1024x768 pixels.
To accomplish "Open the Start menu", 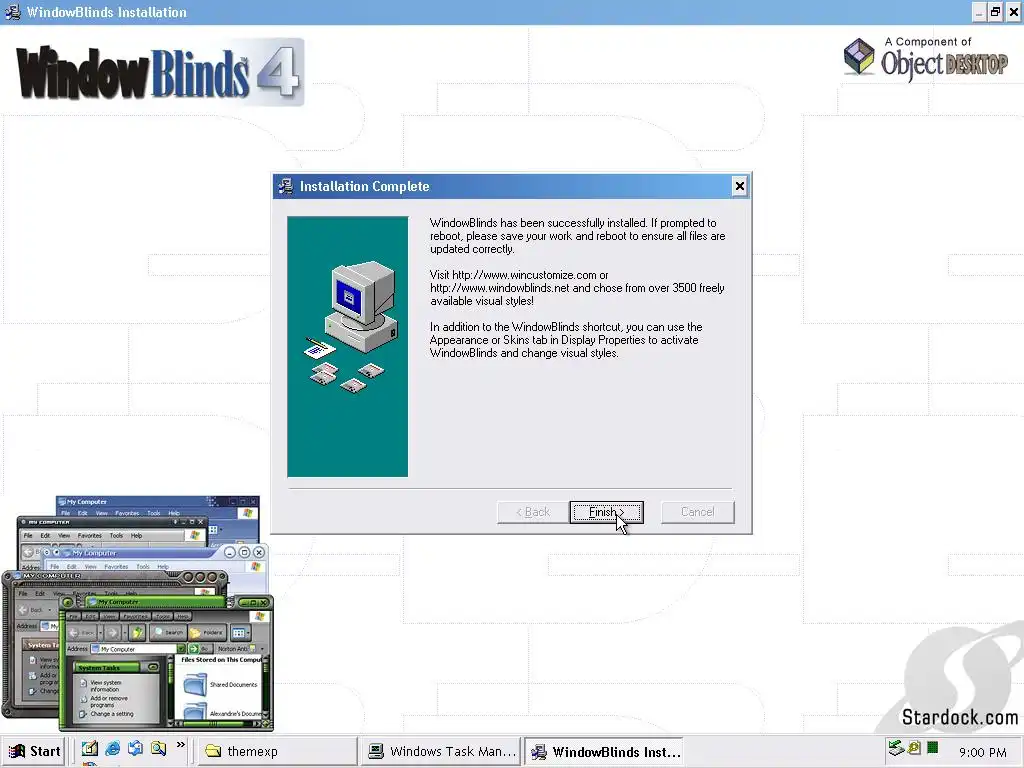I will 35,751.
